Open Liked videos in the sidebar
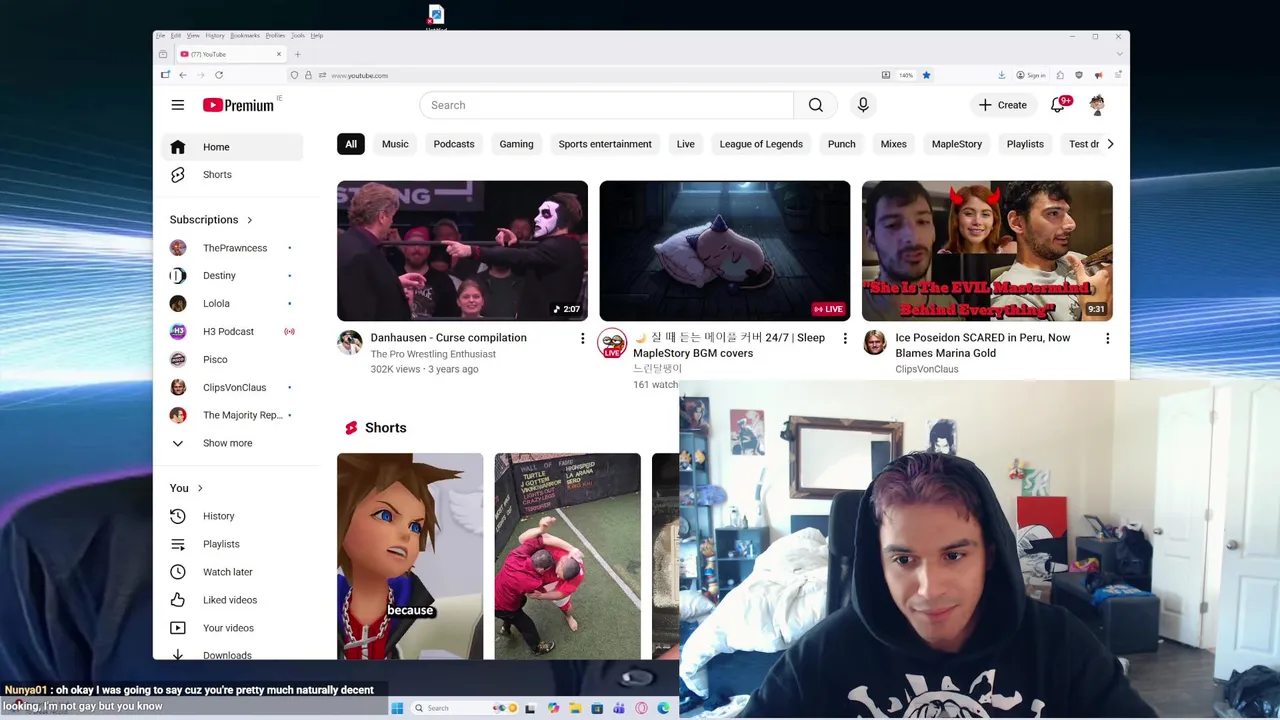Screen dimensions: 1280x720 pyautogui.click(x=232, y=600)
